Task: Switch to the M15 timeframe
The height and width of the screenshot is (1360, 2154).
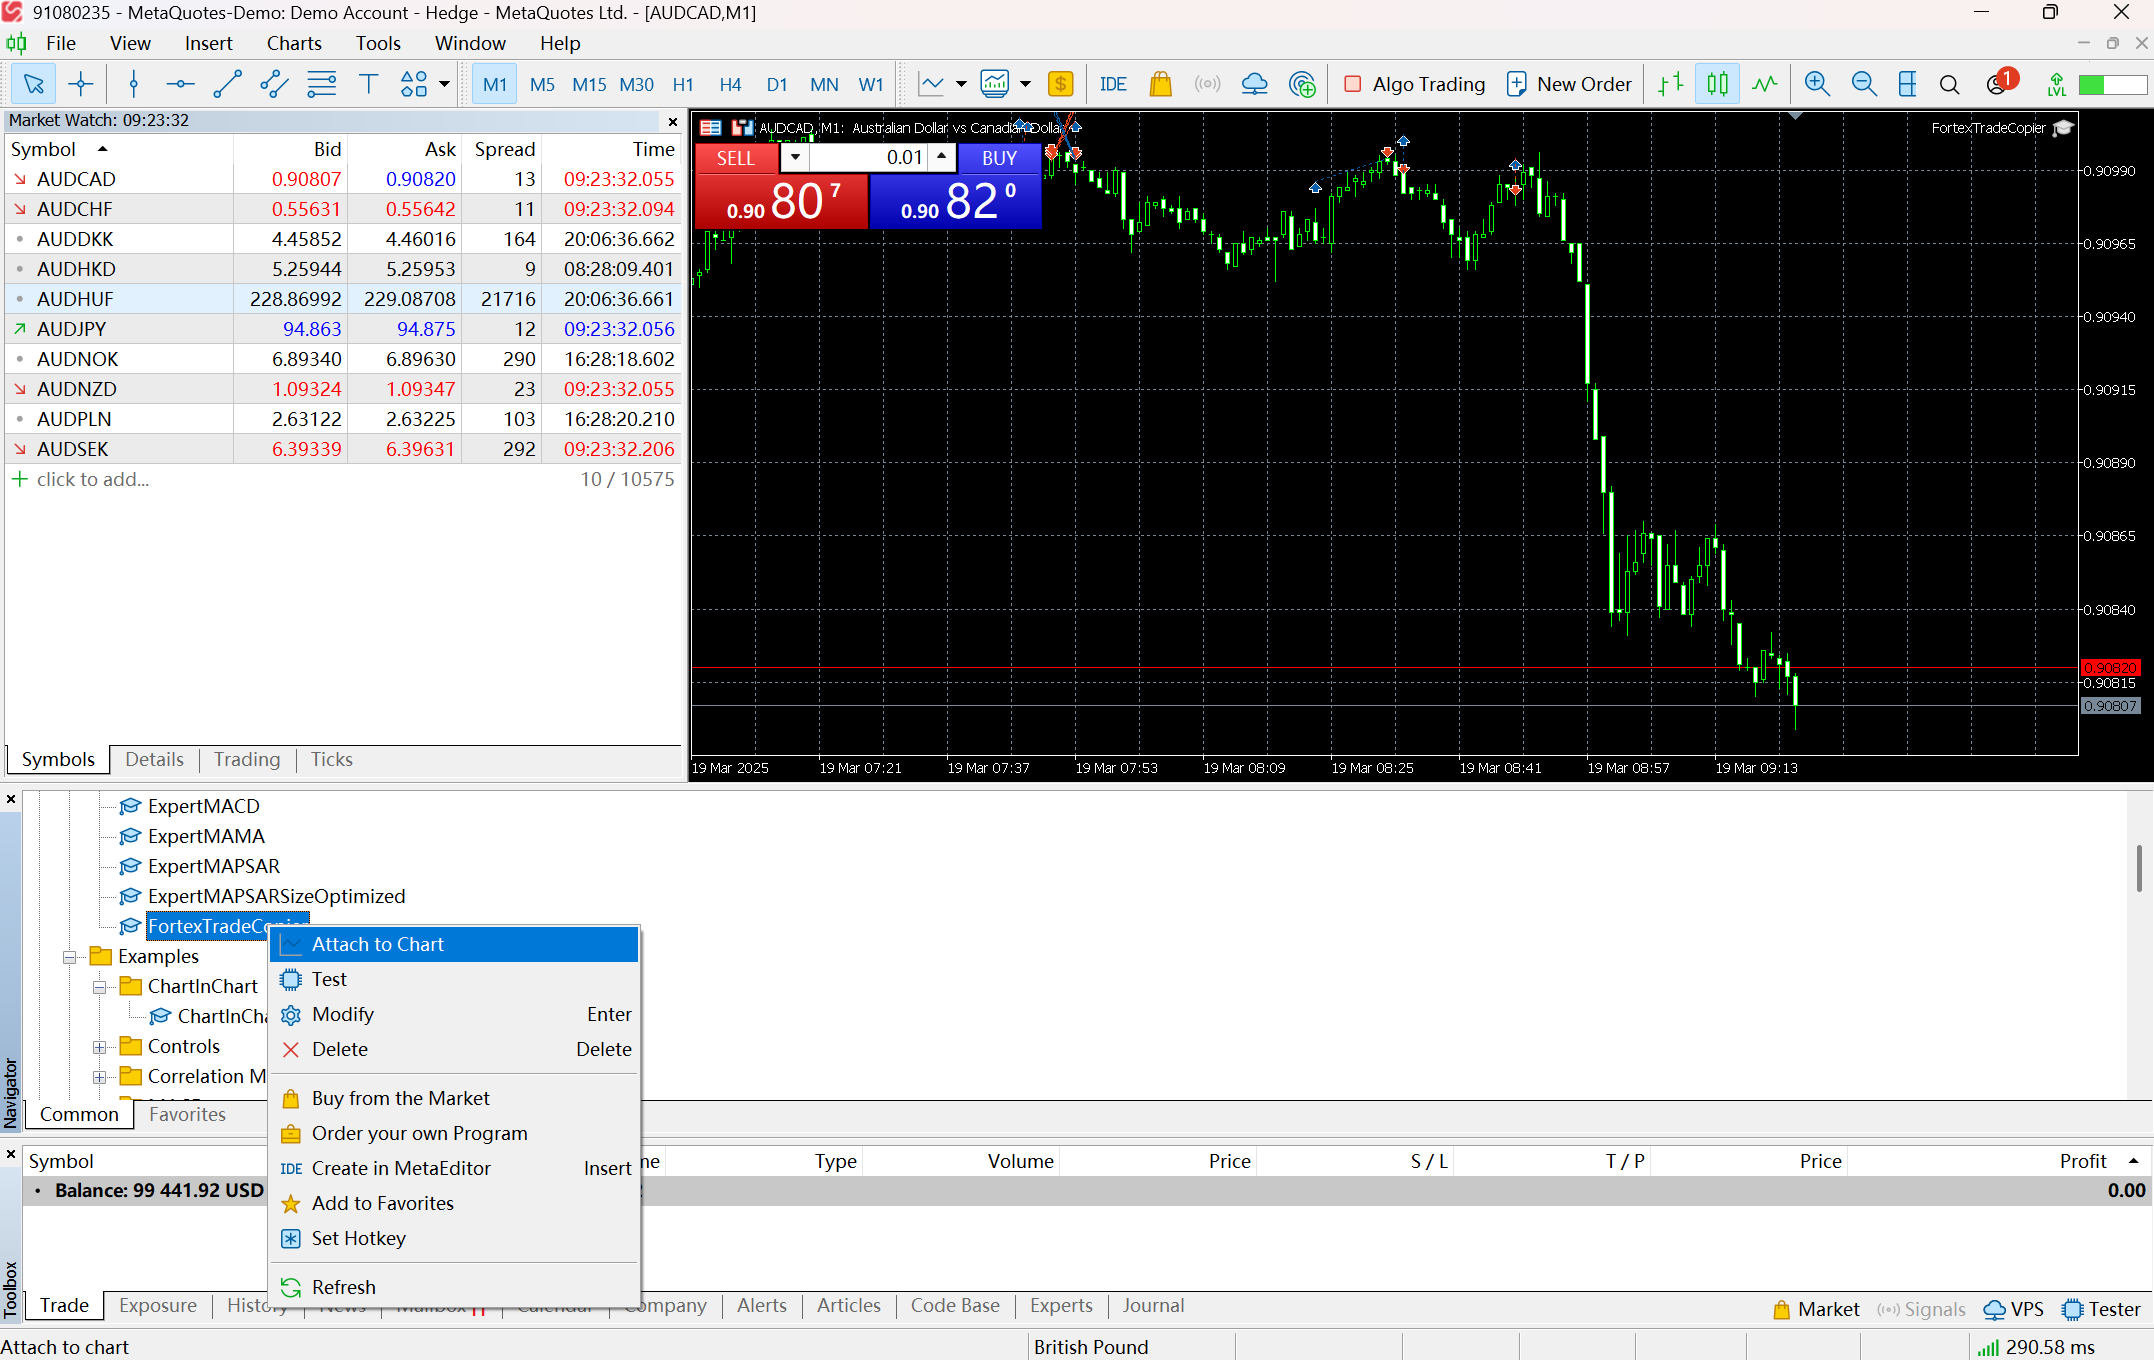Action: pyautogui.click(x=589, y=84)
